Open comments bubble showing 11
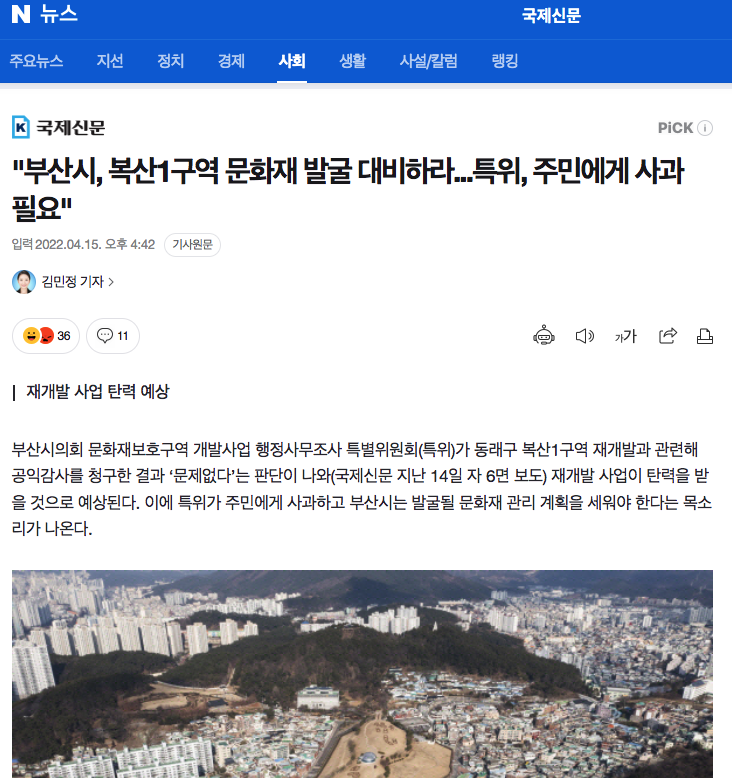The height and width of the screenshot is (778, 732). pos(113,336)
